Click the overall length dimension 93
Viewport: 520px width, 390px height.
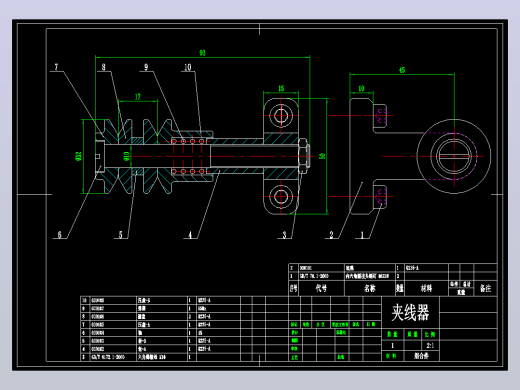click(x=202, y=53)
